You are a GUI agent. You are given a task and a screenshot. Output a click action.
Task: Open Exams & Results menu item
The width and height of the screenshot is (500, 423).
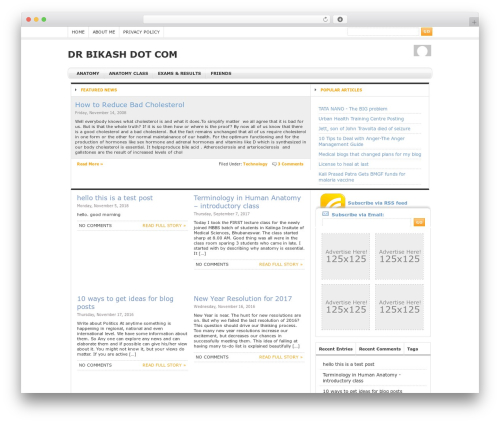(x=179, y=73)
